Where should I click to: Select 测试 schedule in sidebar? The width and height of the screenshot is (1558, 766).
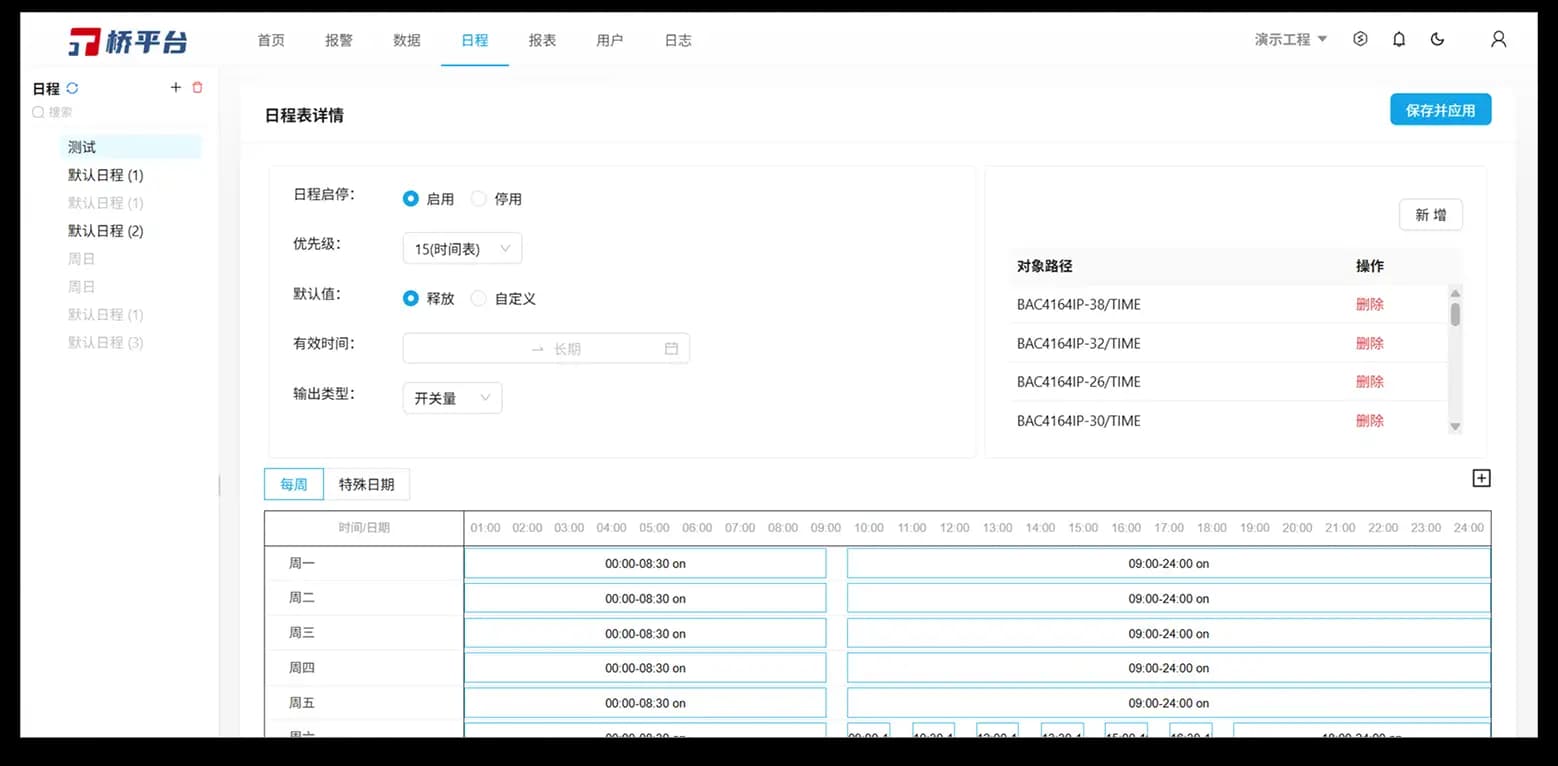pos(130,147)
